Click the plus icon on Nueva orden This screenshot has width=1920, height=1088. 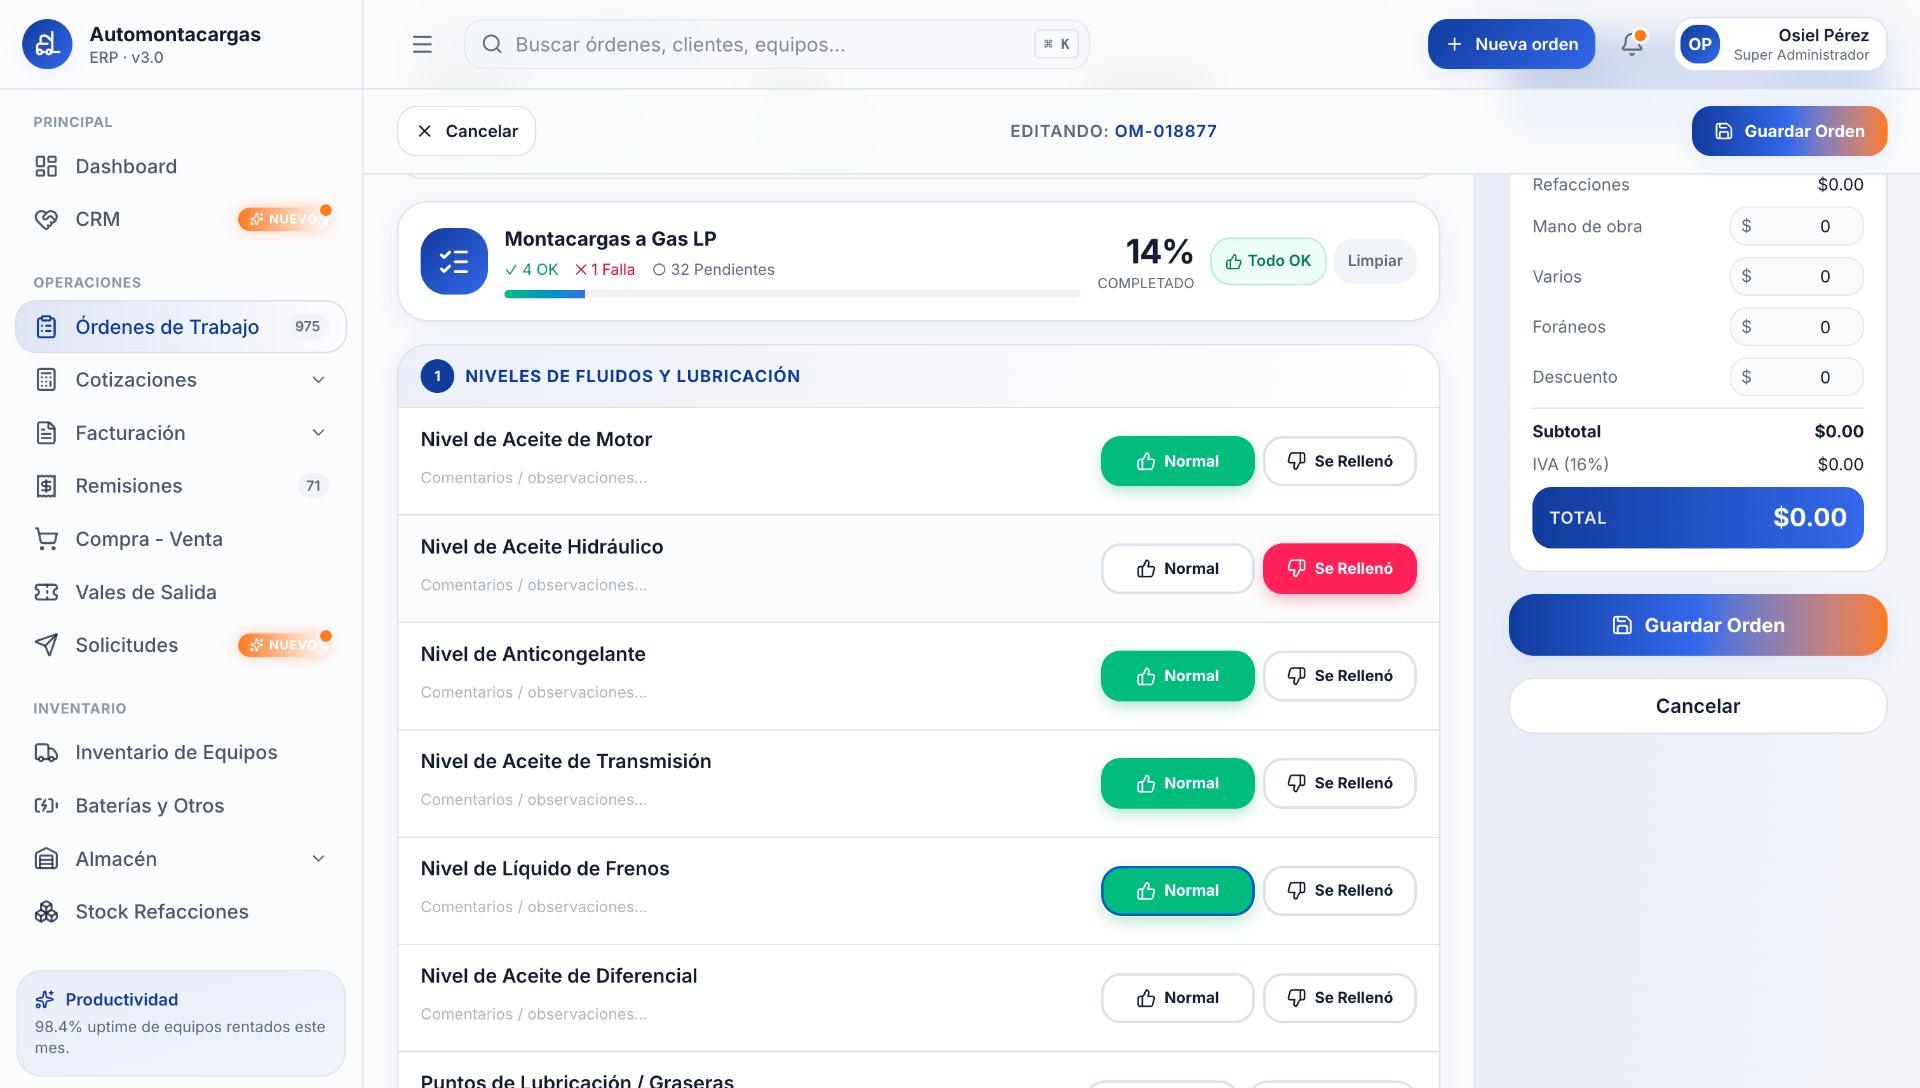click(x=1455, y=44)
